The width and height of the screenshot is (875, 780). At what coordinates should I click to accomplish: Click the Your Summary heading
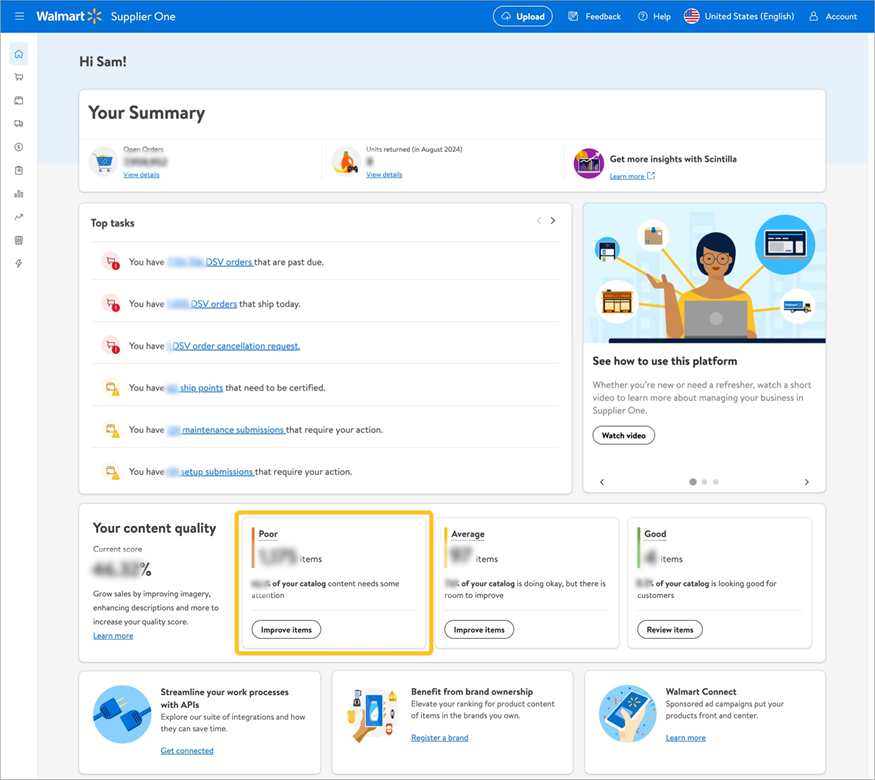[x=147, y=113]
